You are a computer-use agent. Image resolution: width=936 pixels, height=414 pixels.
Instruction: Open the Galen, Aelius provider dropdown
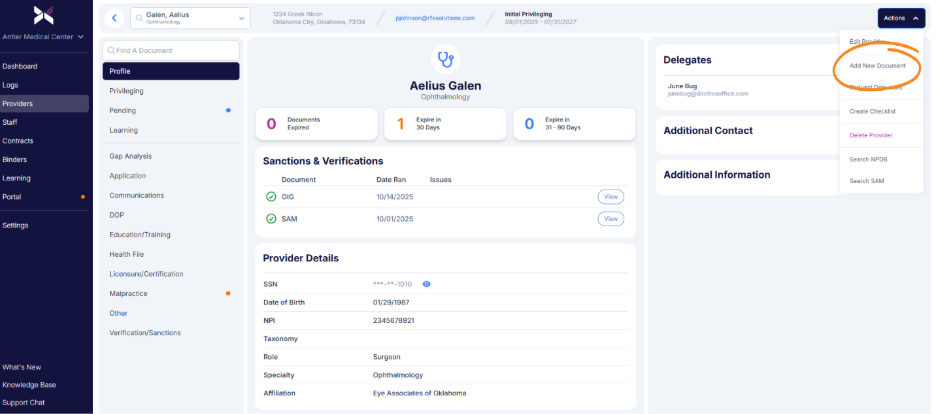[x=190, y=18]
